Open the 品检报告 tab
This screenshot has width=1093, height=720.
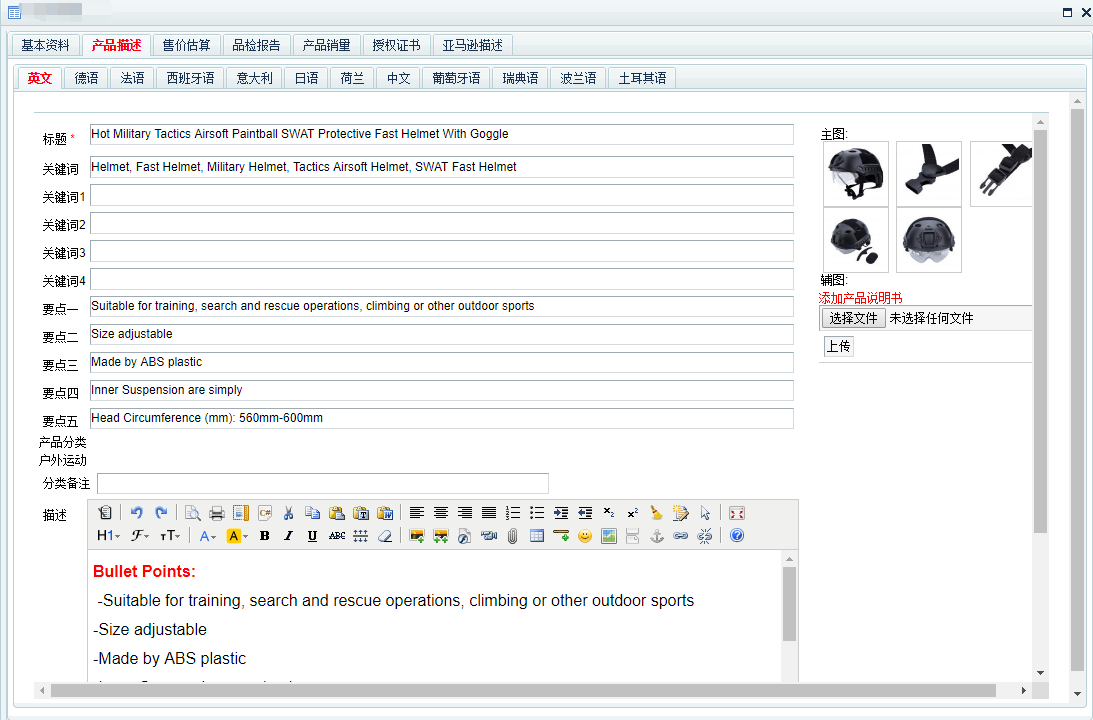point(256,45)
